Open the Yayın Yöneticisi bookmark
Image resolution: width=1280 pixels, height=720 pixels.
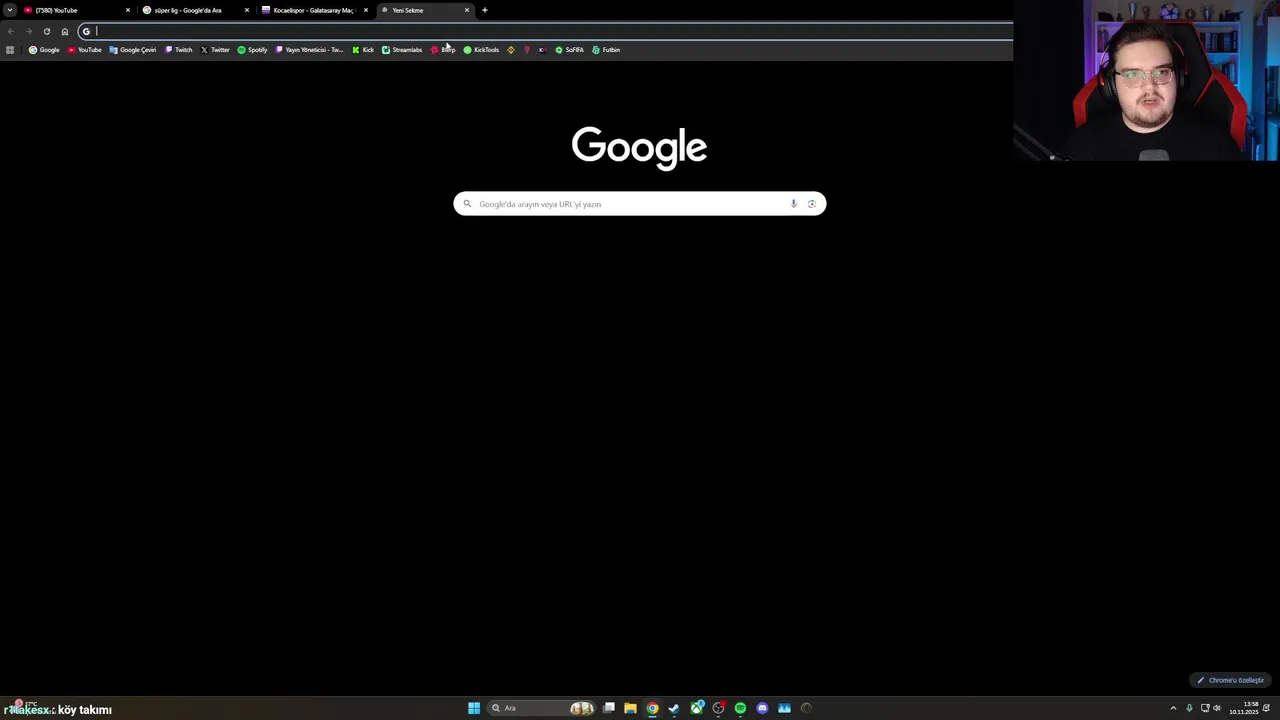coord(309,50)
